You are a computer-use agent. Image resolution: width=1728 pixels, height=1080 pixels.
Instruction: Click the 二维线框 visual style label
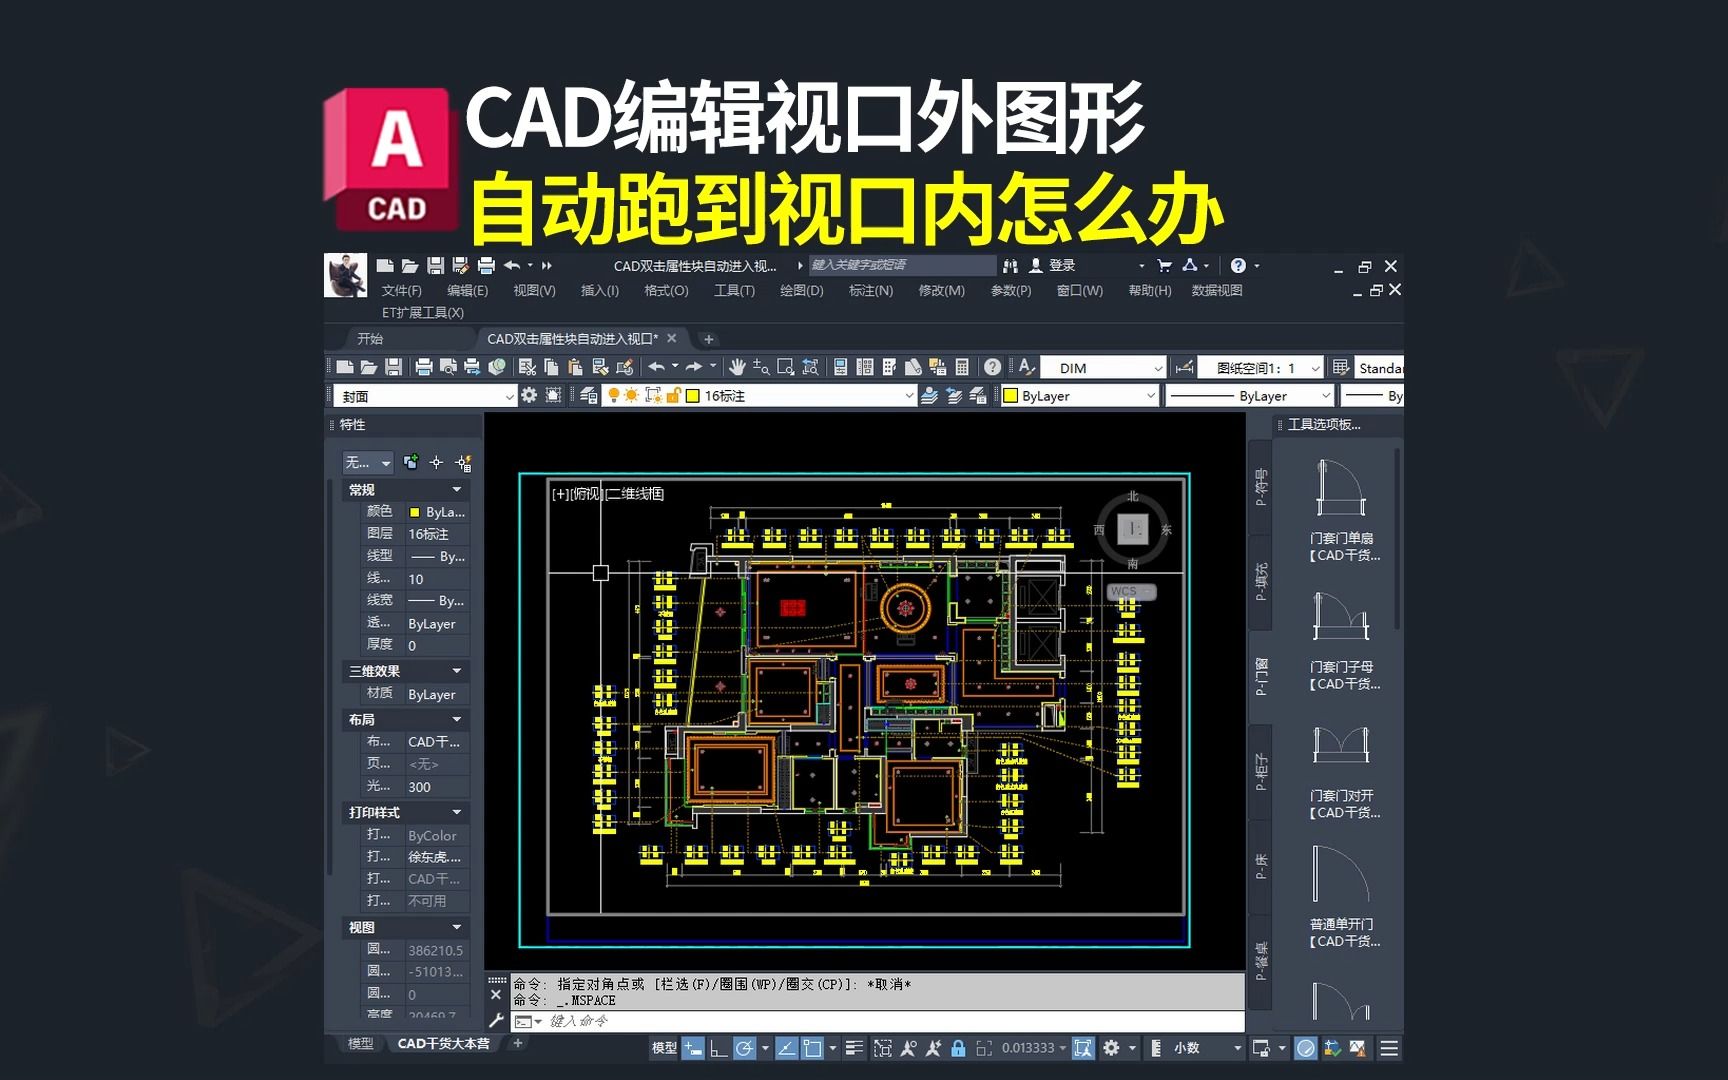(635, 494)
